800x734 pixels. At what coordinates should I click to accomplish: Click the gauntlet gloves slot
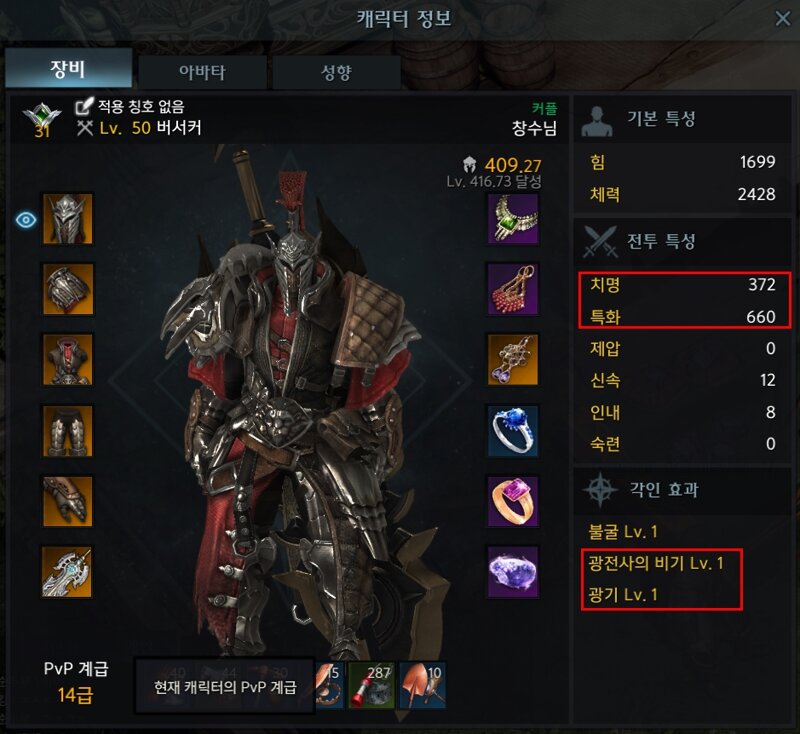67,501
